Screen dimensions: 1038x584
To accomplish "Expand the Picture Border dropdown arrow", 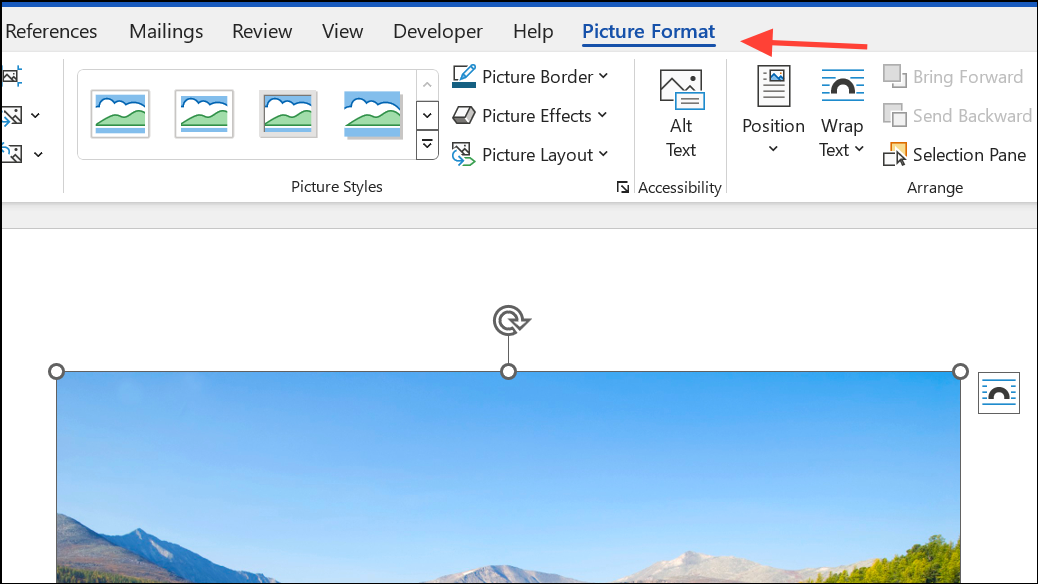I will [x=603, y=76].
